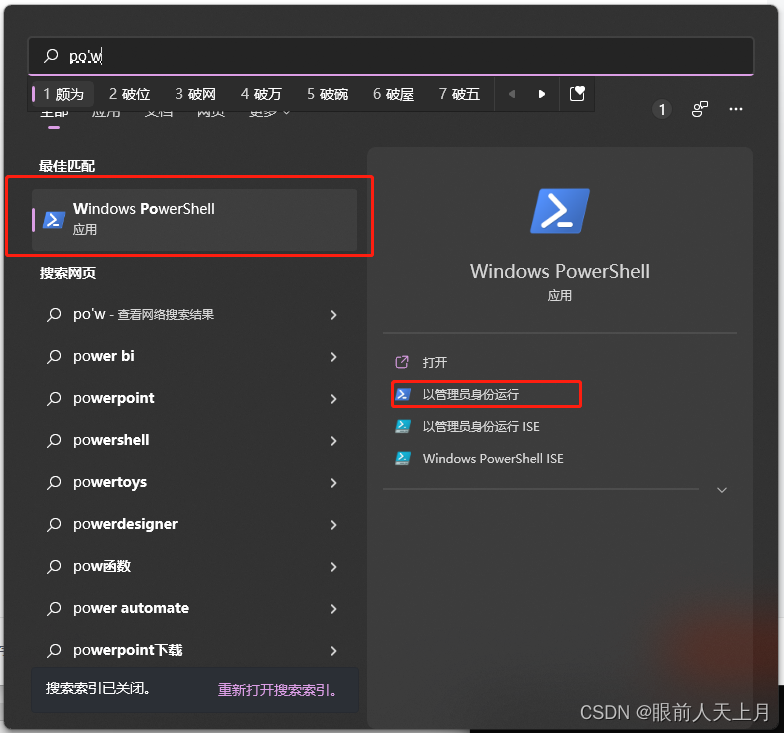This screenshot has width=784, height=733.
Task: Click search icon beside po'w suggestion
Action: (x=54, y=314)
